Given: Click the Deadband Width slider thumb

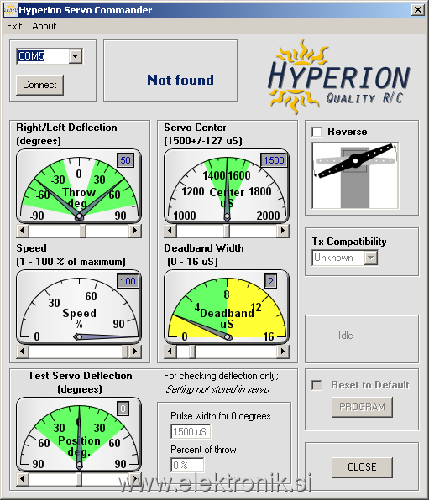Looking at the screenshot, I should (192, 351).
